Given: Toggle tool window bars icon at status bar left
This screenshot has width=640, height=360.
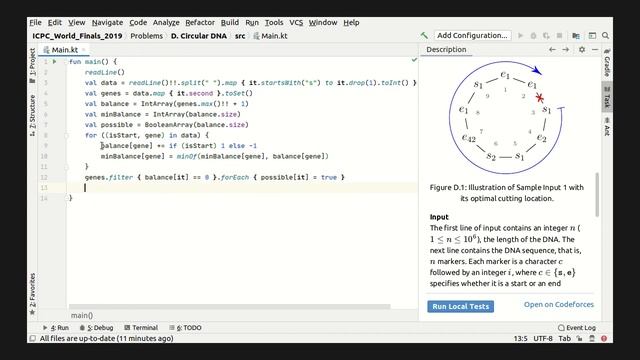Looking at the screenshot, I should (x=33, y=338).
